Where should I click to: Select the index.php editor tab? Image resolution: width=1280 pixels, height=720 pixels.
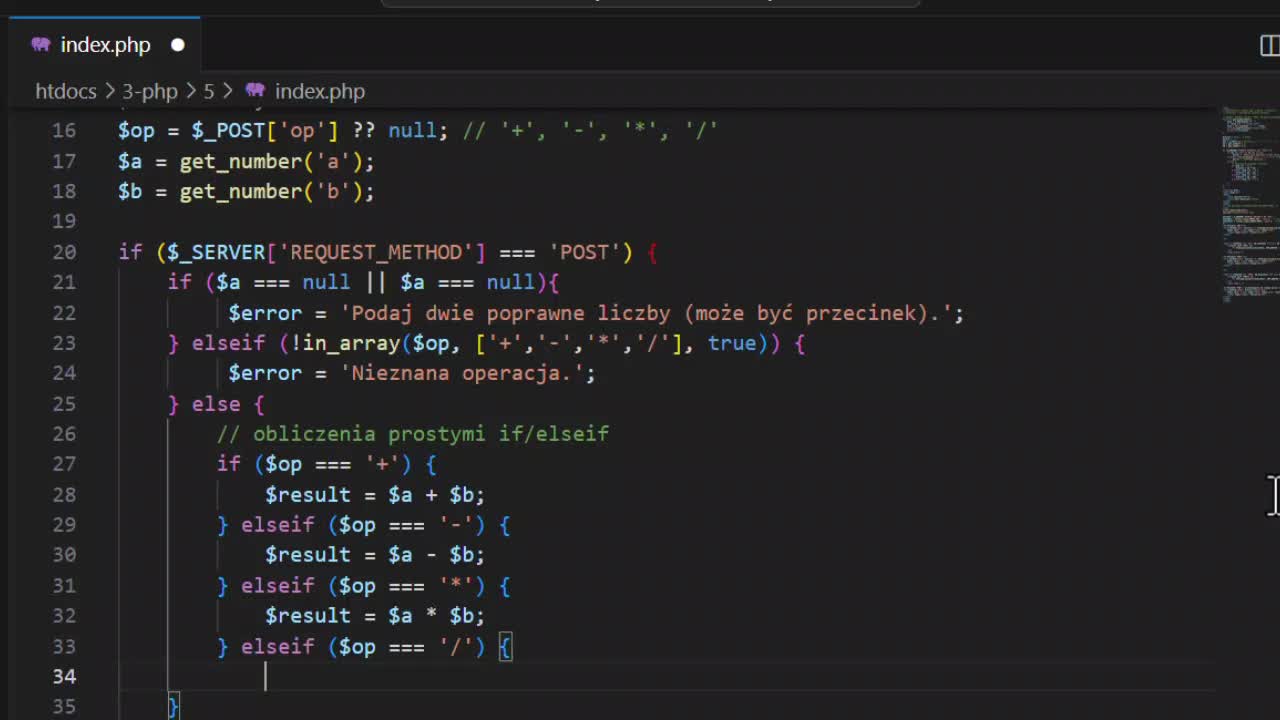coord(105,44)
